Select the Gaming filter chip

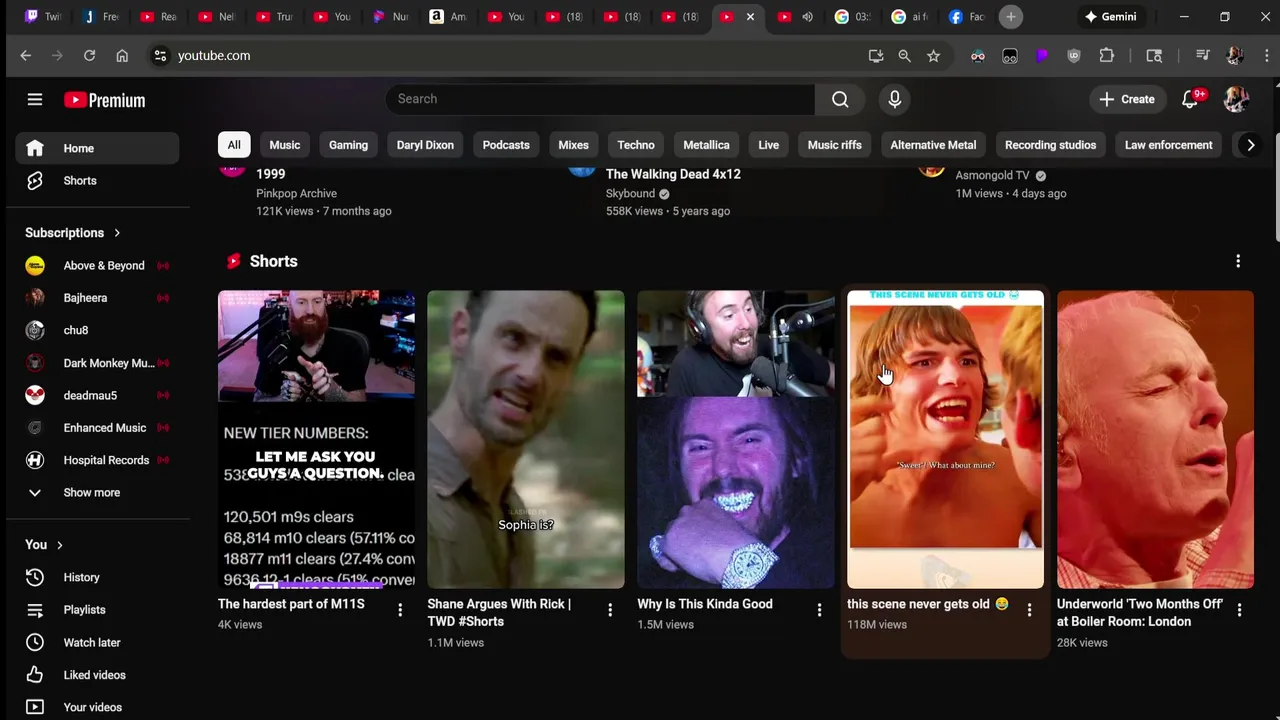[348, 145]
